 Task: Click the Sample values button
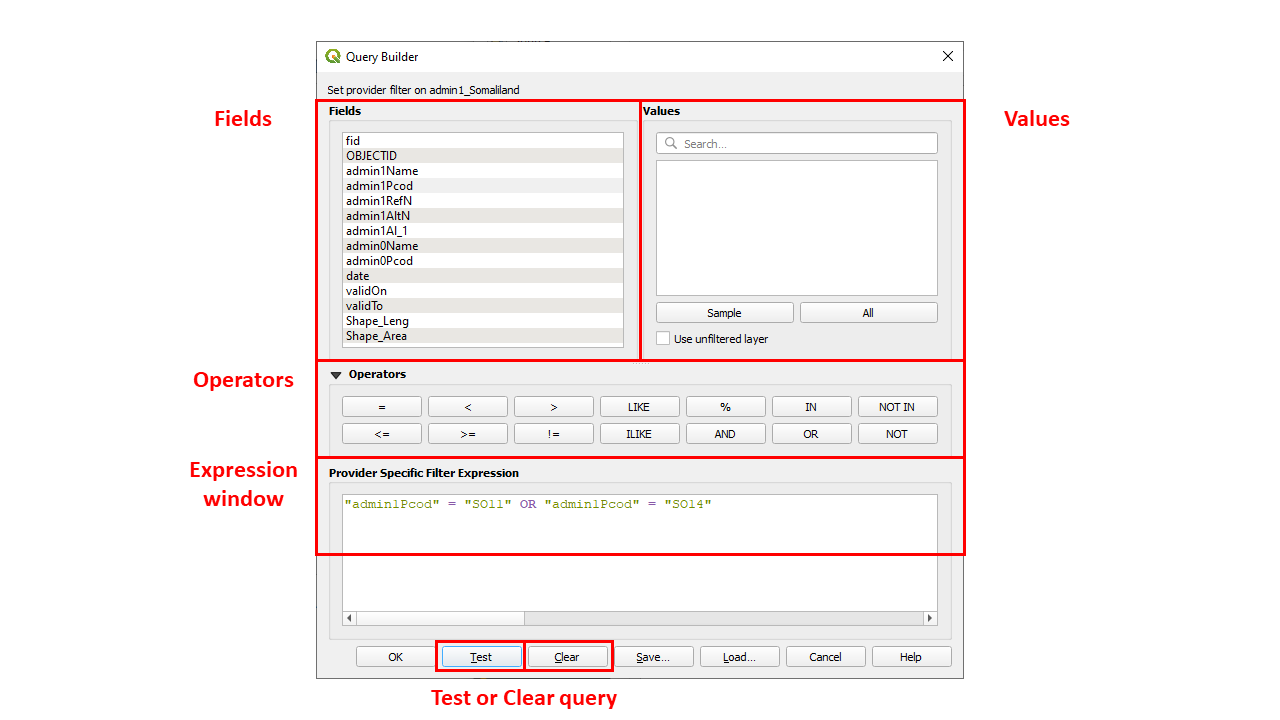click(724, 313)
